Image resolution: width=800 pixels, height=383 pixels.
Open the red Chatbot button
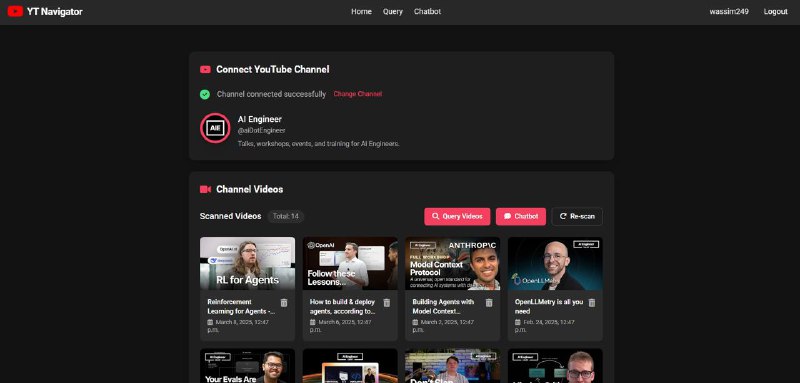[x=521, y=216]
